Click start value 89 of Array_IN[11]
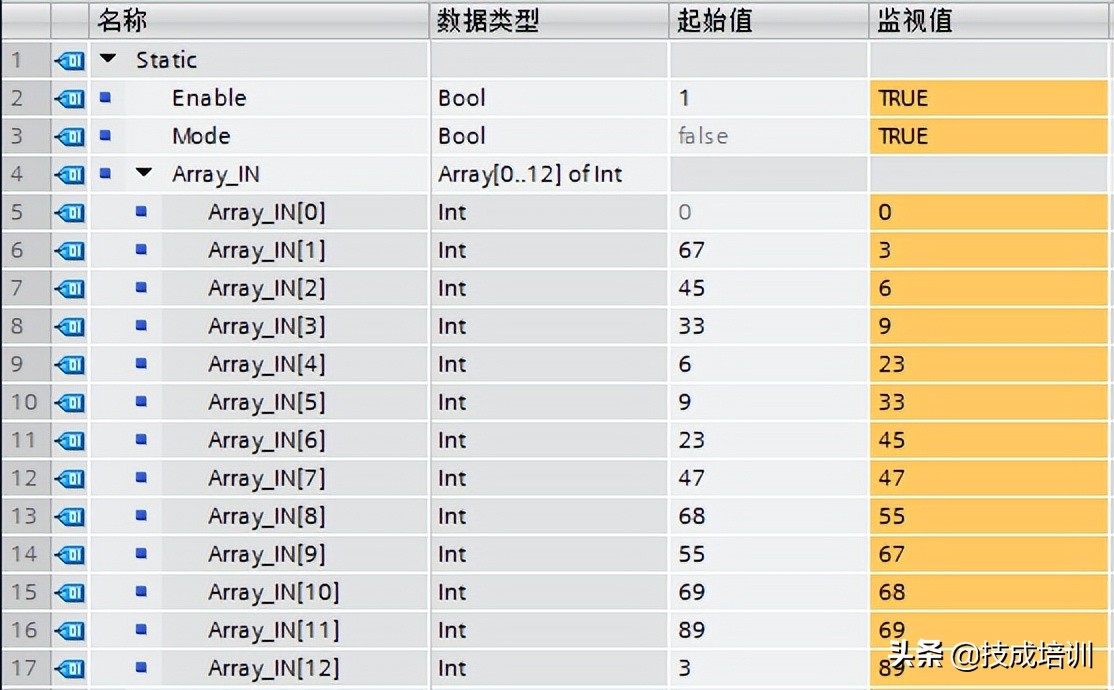 [x=691, y=630]
